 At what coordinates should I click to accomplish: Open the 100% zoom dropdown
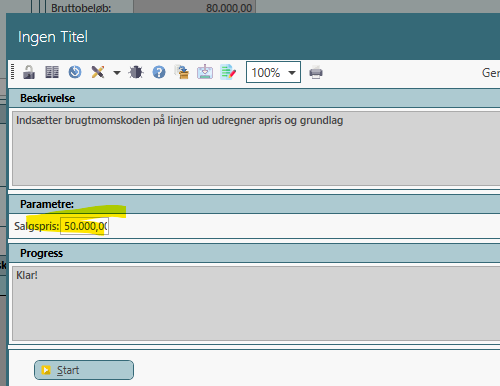(273, 72)
